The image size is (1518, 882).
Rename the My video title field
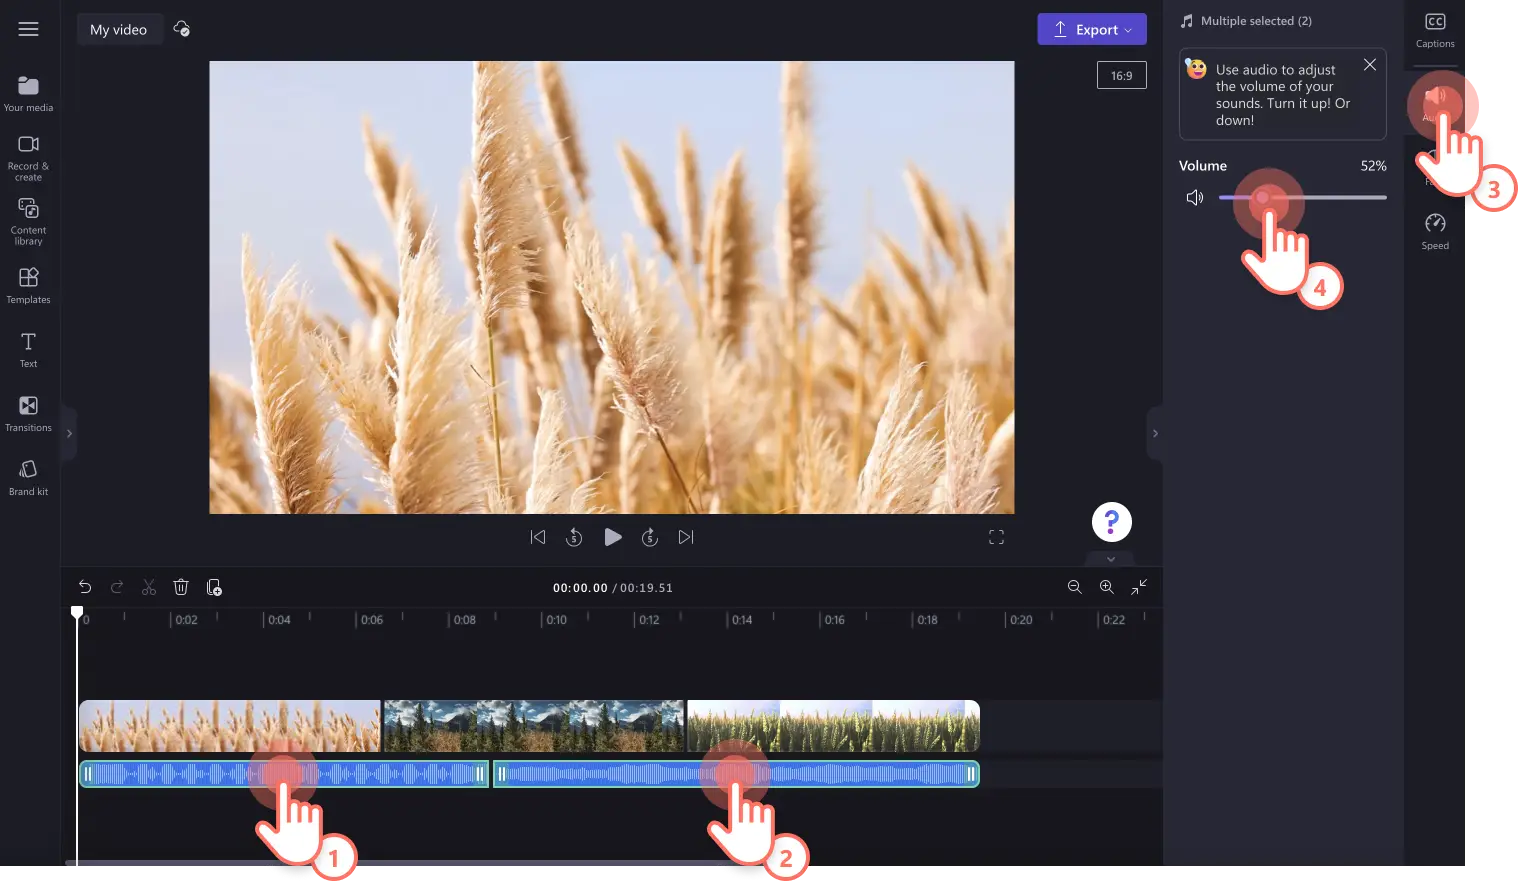(x=119, y=29)
